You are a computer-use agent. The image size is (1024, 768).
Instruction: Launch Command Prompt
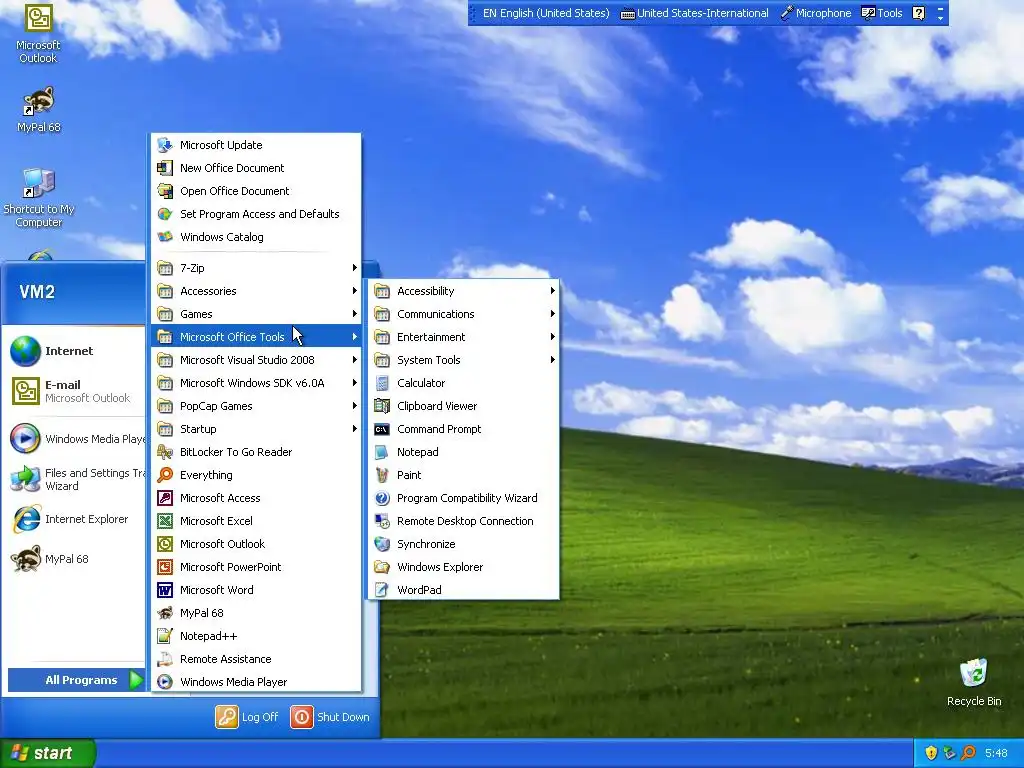[463, 429]
